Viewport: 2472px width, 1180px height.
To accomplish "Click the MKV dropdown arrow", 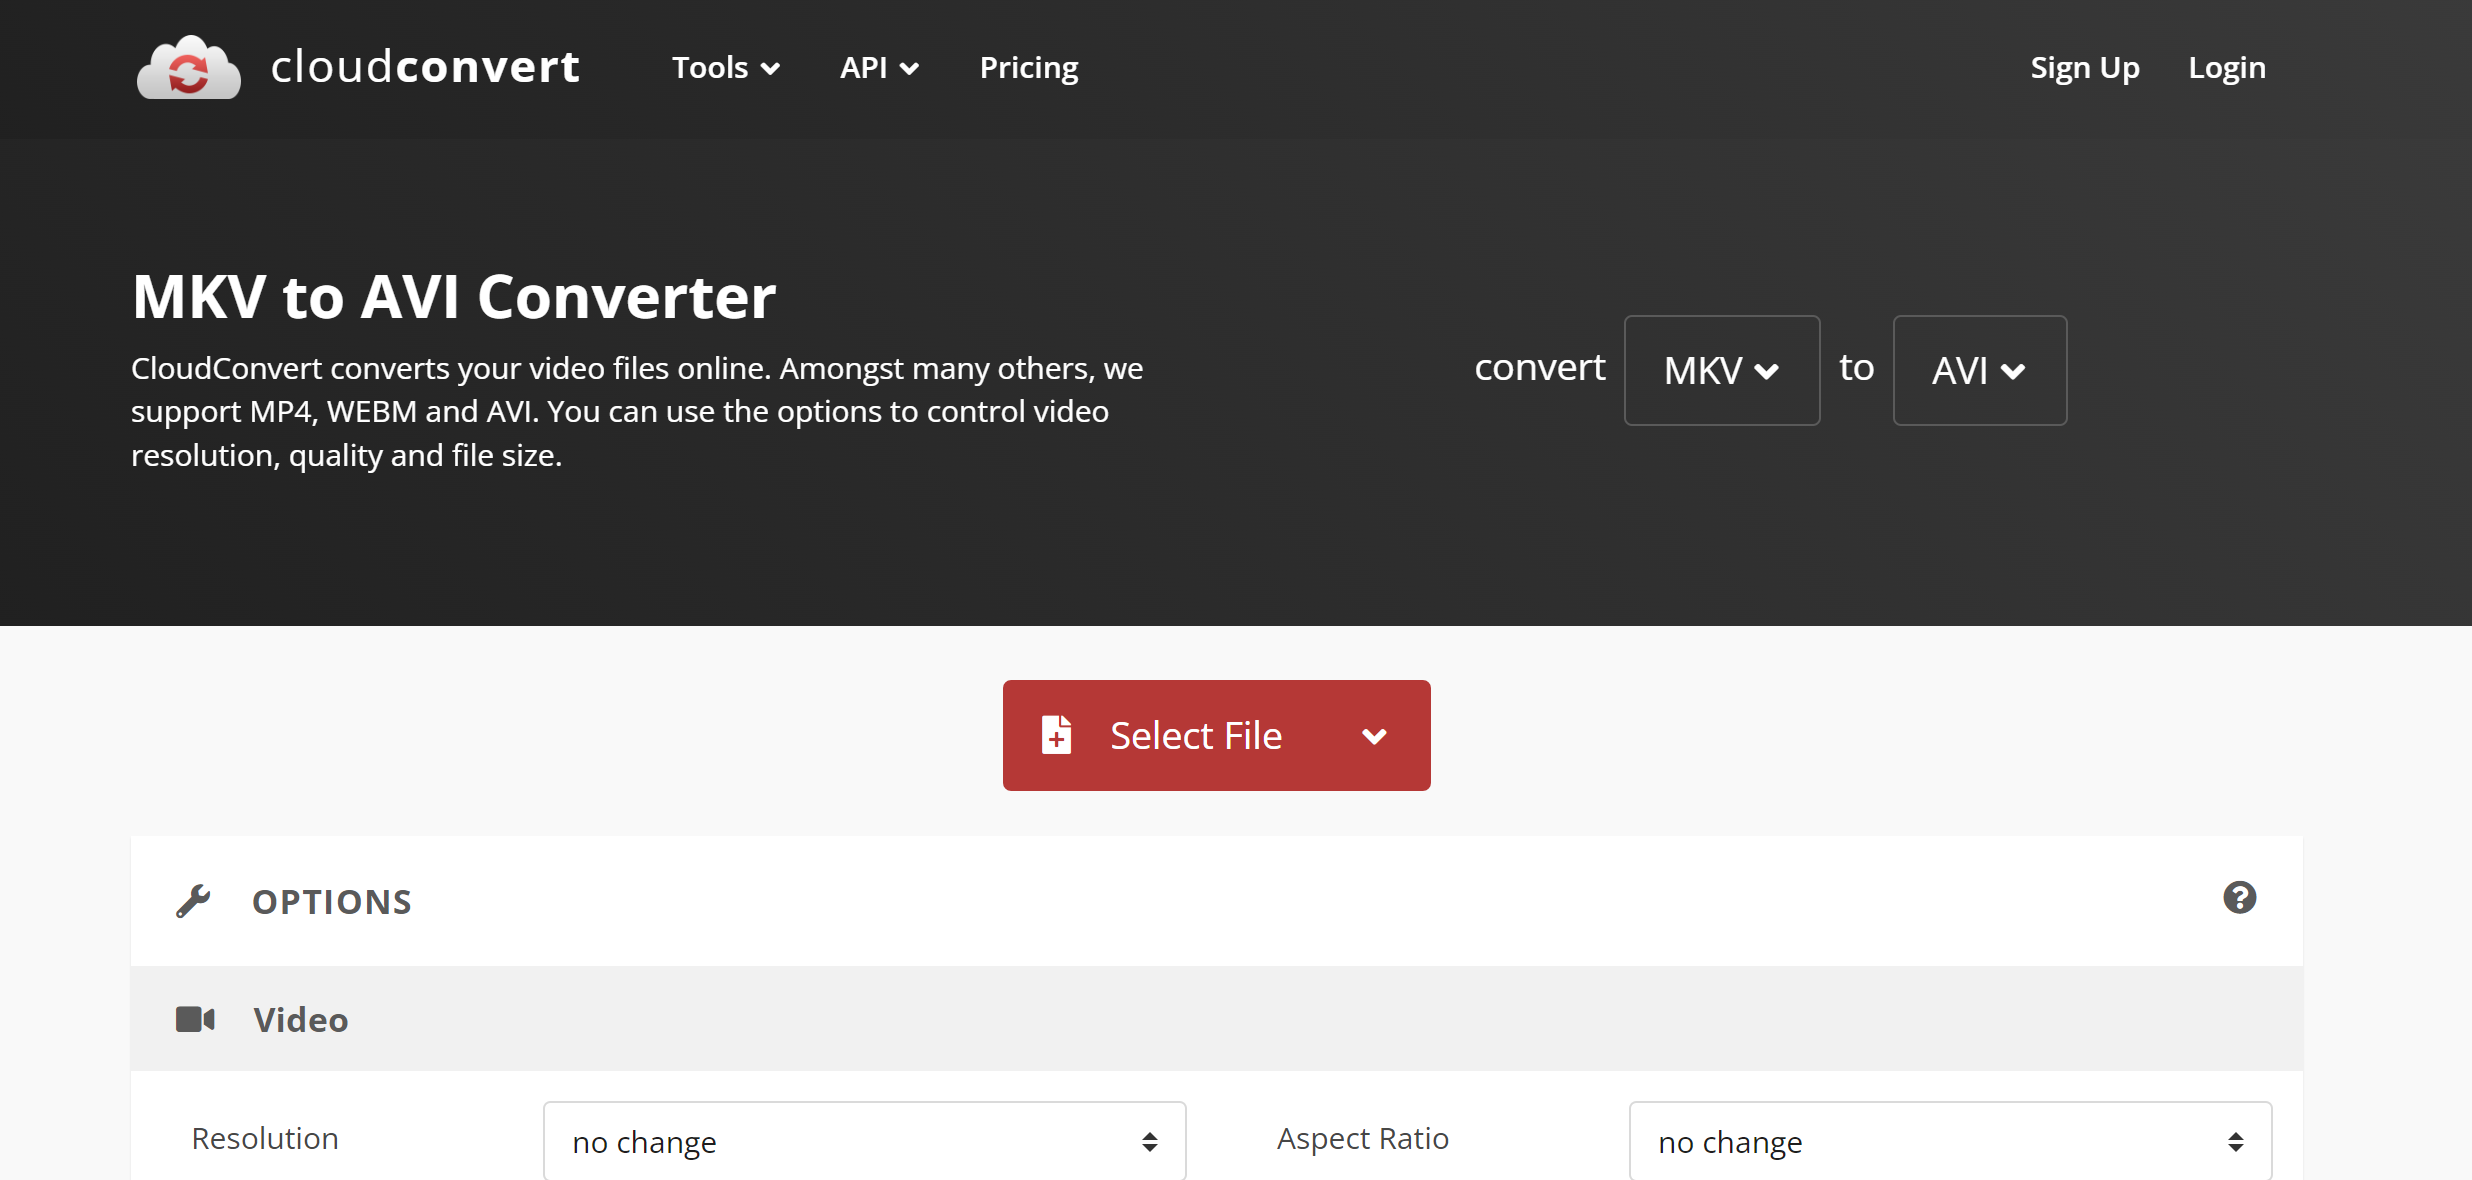I will tap(1768, 370).
